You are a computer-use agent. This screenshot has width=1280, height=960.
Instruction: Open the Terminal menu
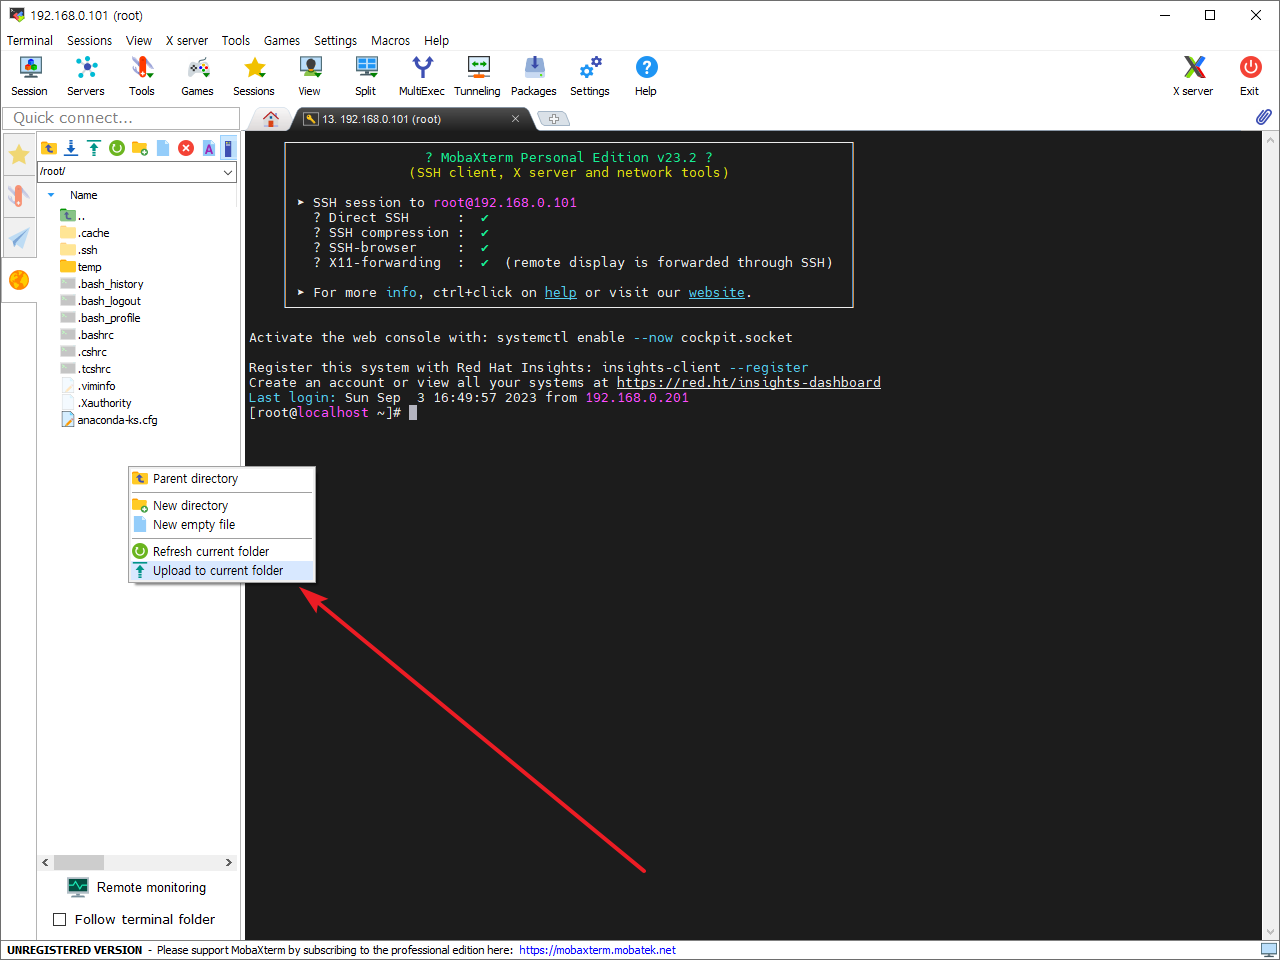click(x=30, y=41)
